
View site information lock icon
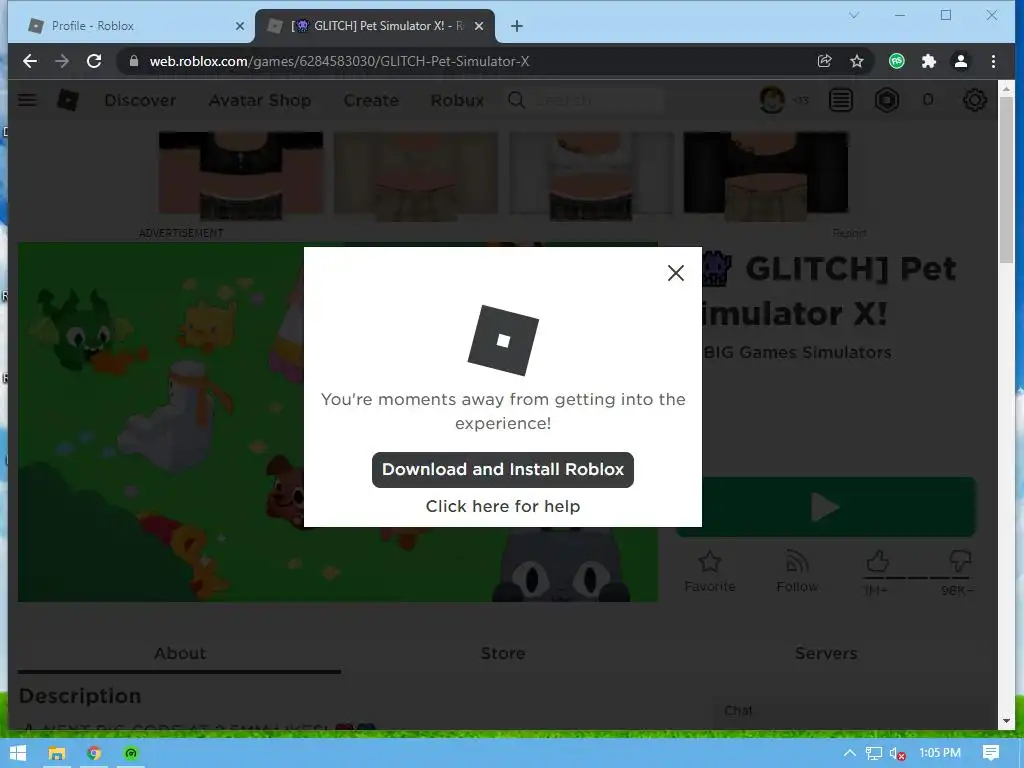pos(134,61)
